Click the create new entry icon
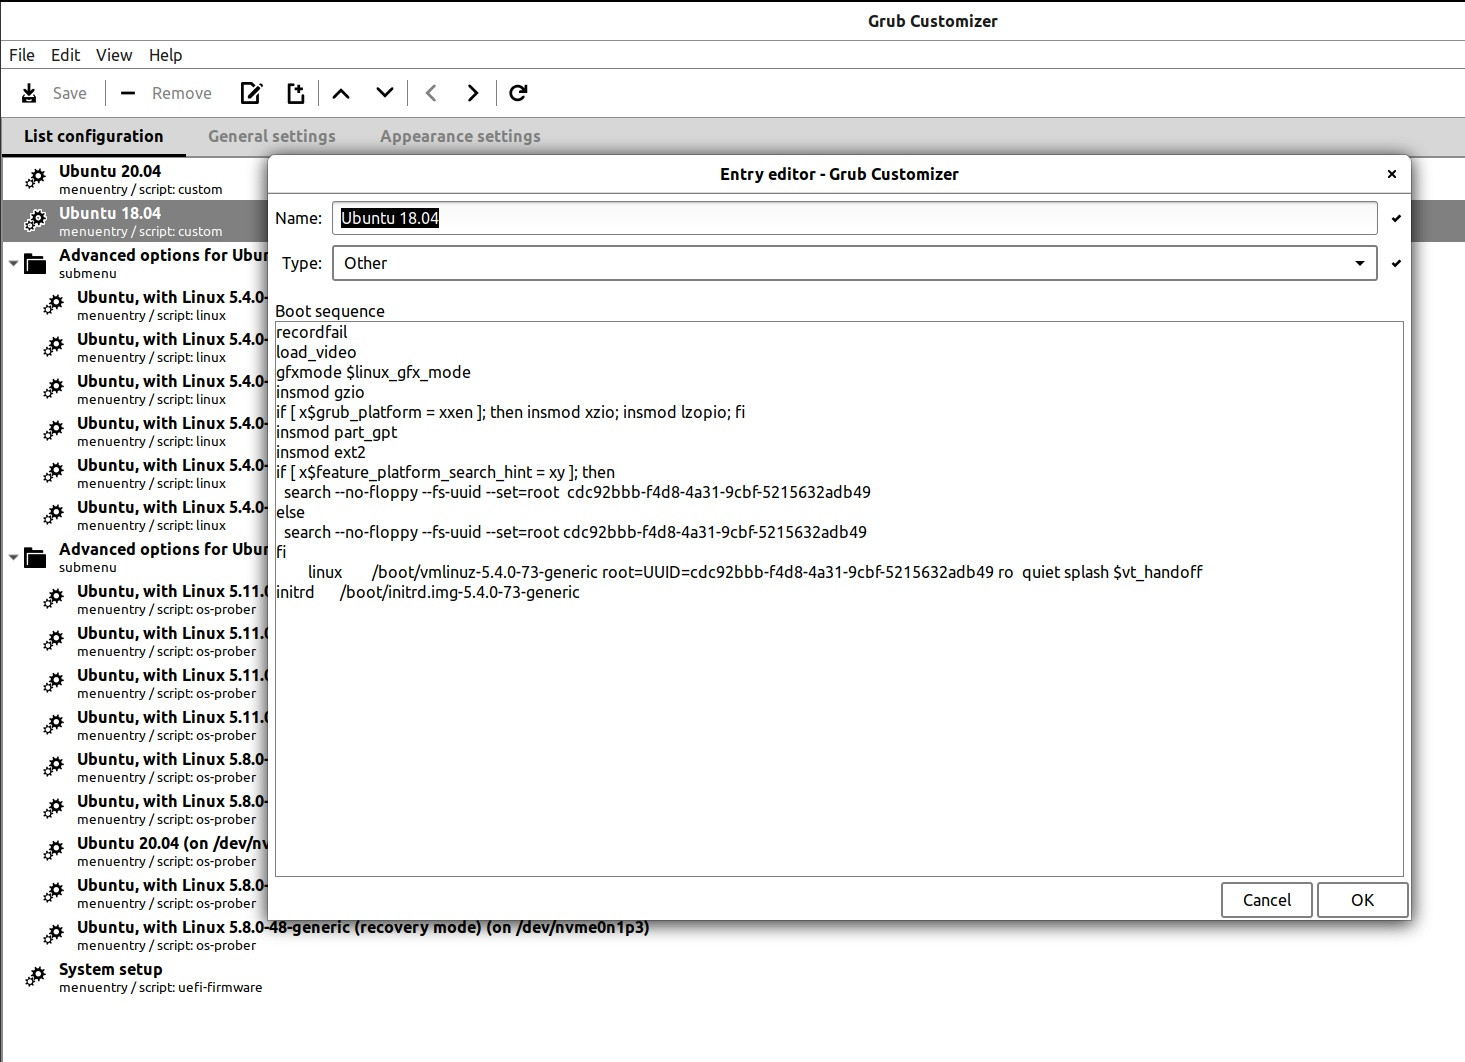Viewport: 1465px width, 1062px height. pyautogui.click(x=295, y=93)
